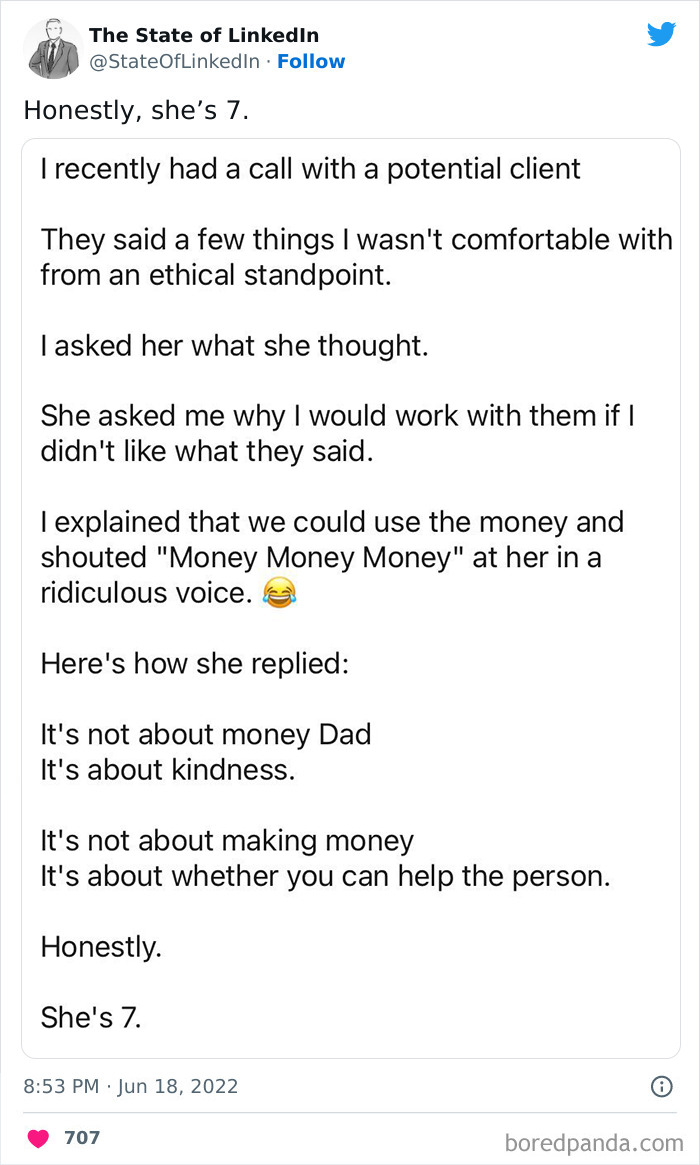This screenshot has height=1165, width=700.
Task: Open The State of LinkedIn profile name
Action: pyautogui.click(x=203, y=35)
